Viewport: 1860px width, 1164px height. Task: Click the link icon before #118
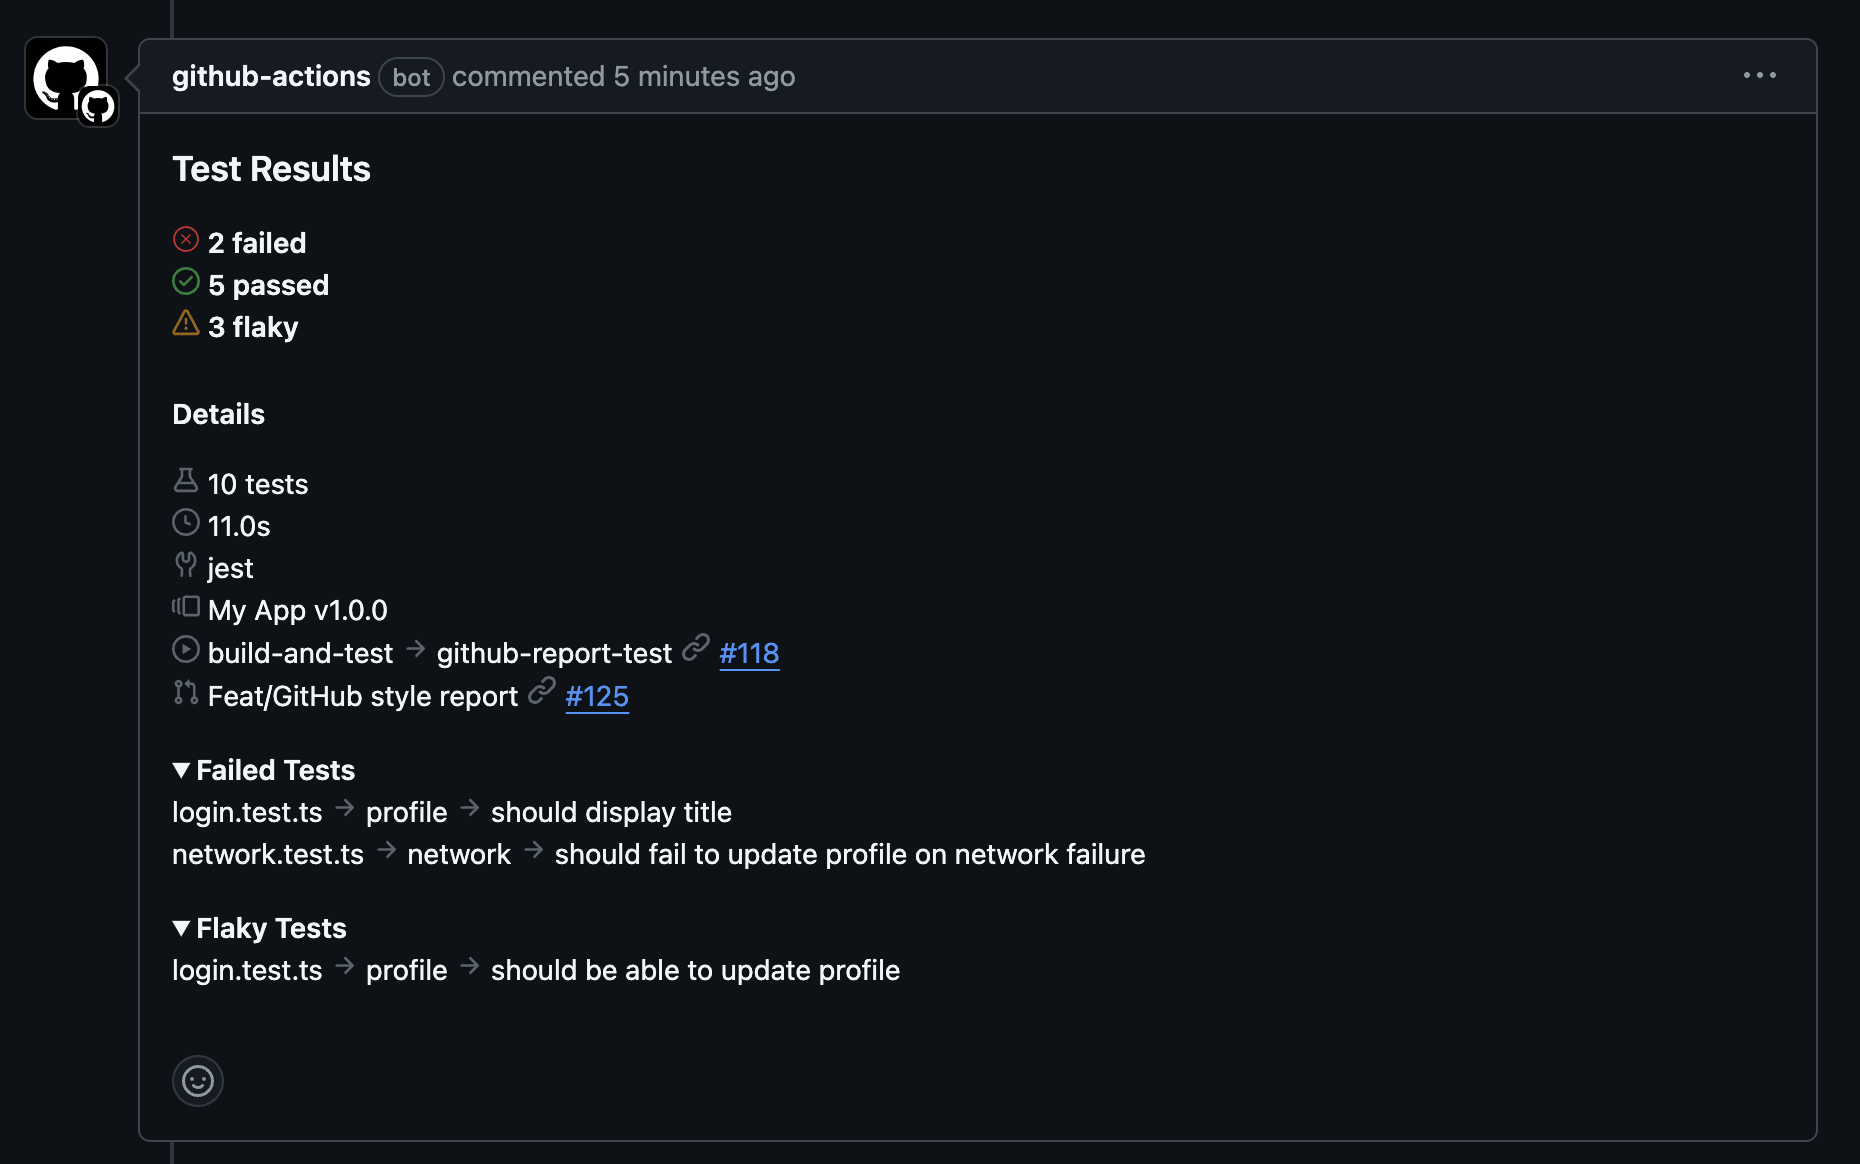tap(696, 649)
